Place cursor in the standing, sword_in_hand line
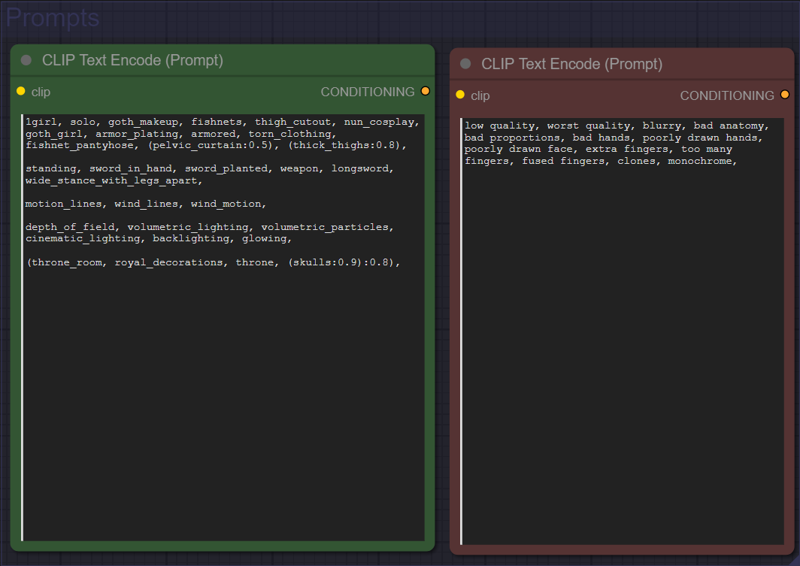The width and height of the screenshot is (800, 566). click(200, 169)
